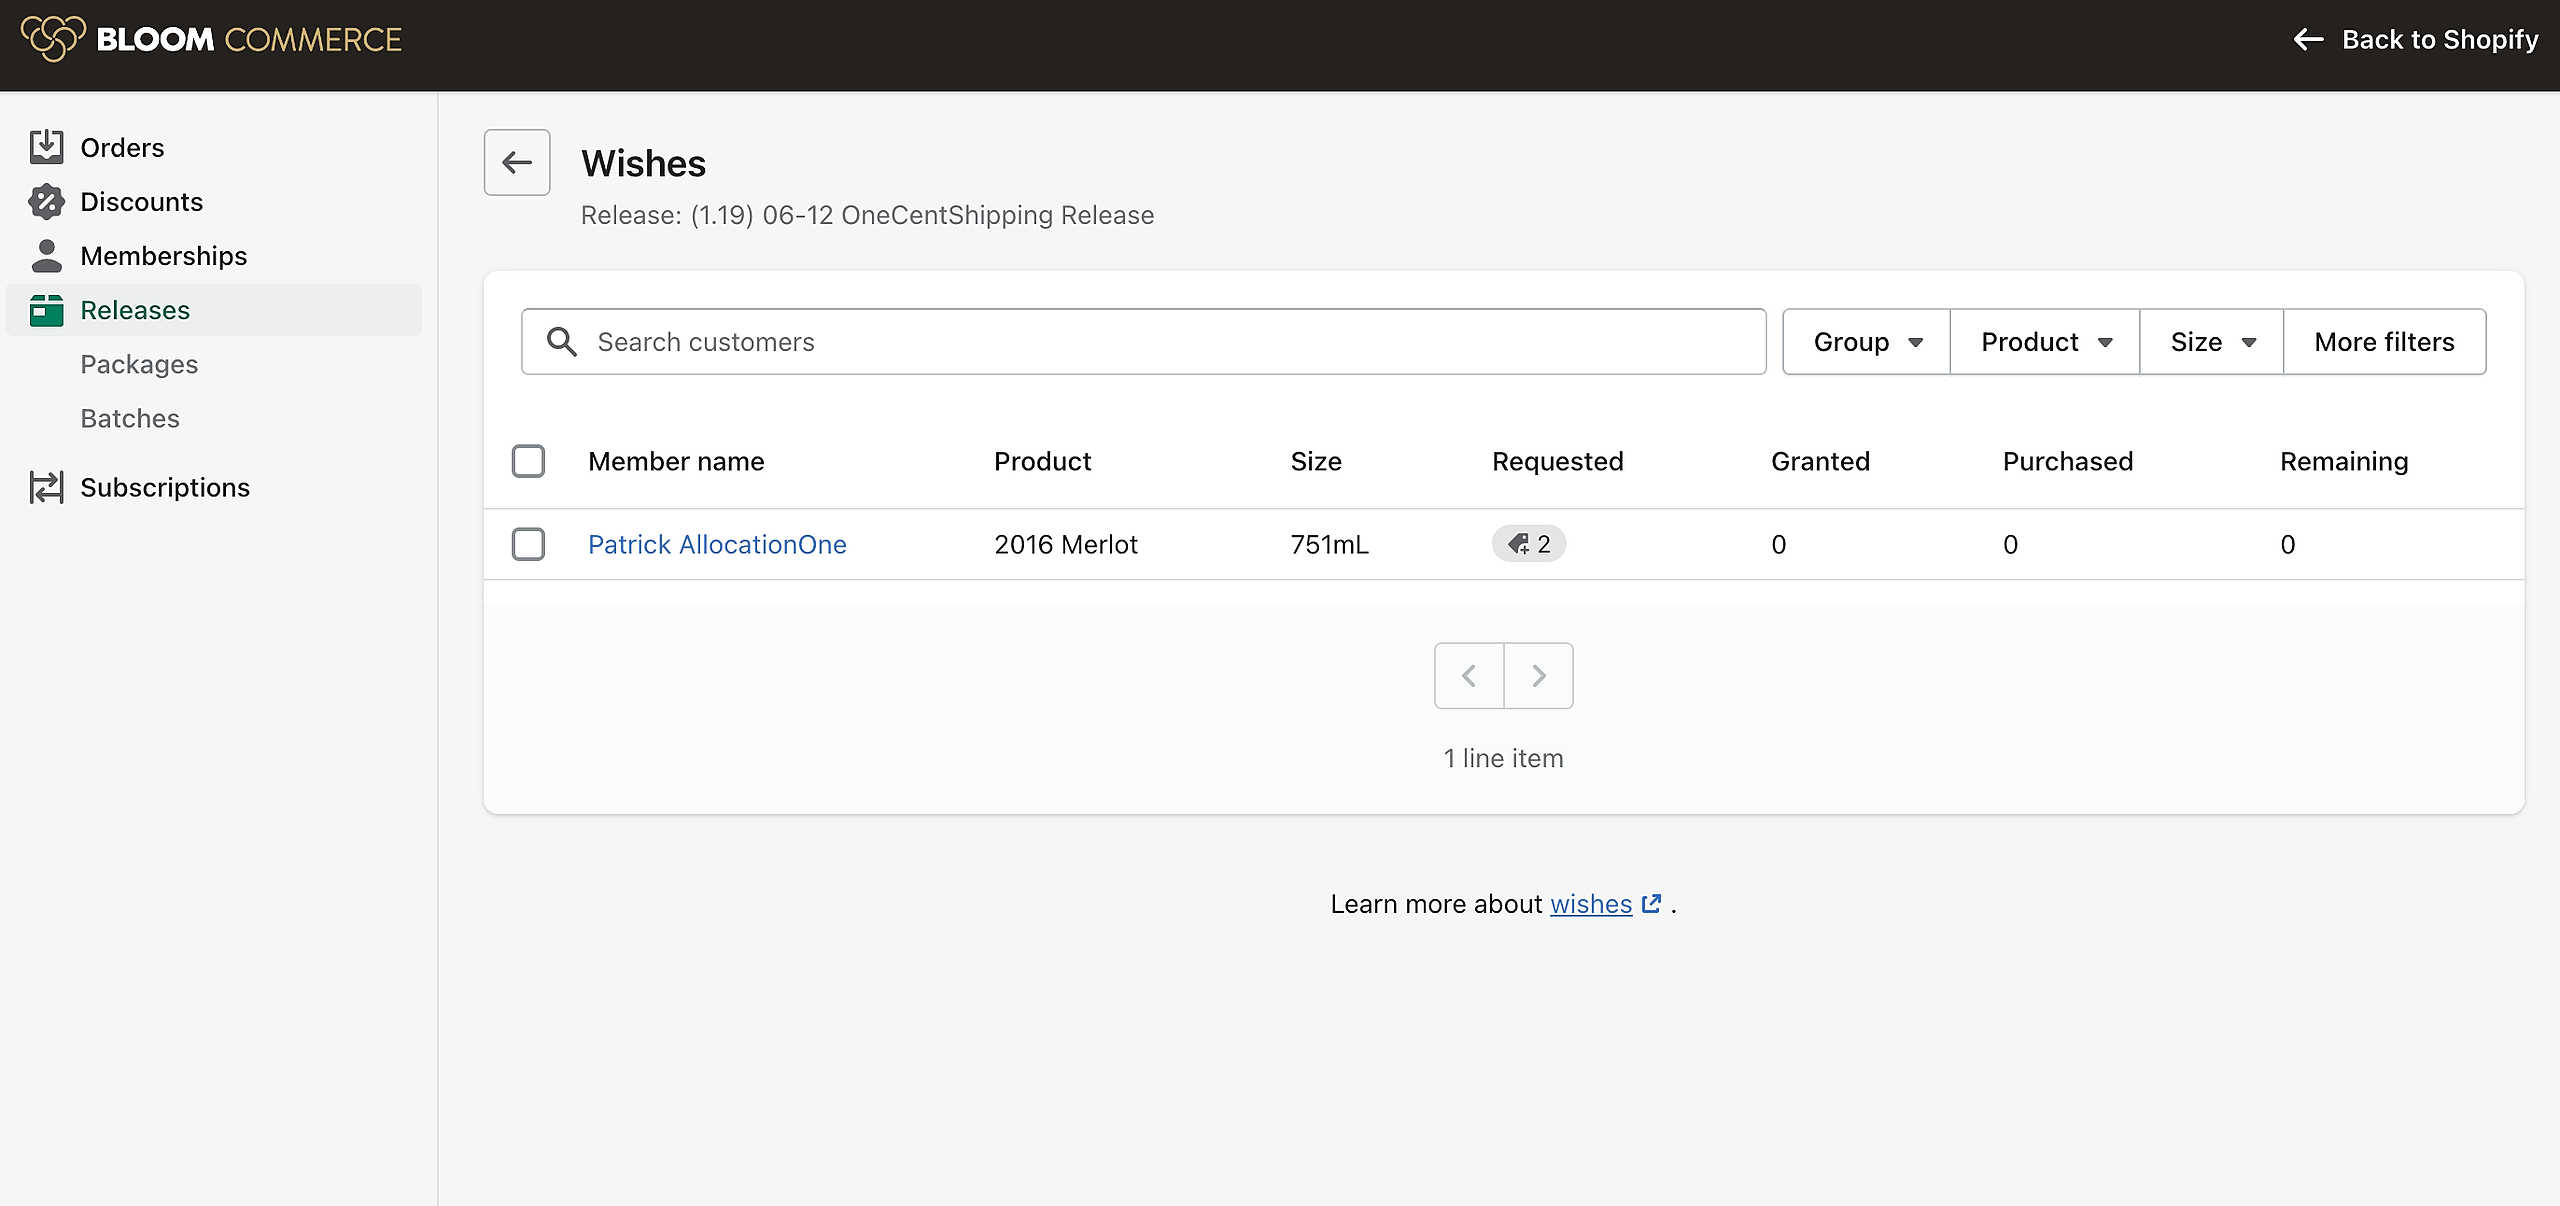Go to Packages in sidebar
The height and width of the screenshot is (1206, 2560).
139,364
